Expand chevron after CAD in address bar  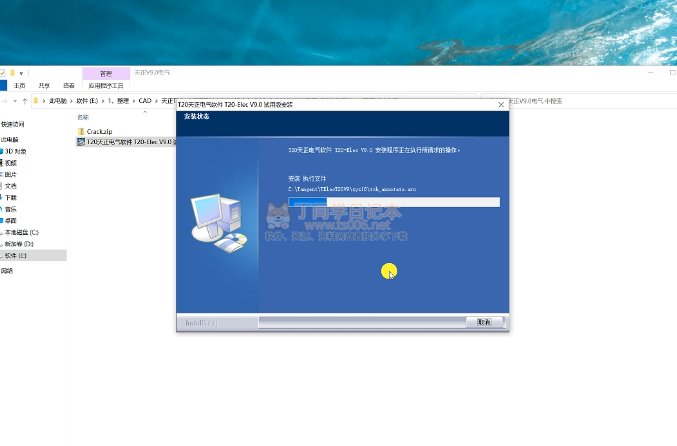click(157, 101)
